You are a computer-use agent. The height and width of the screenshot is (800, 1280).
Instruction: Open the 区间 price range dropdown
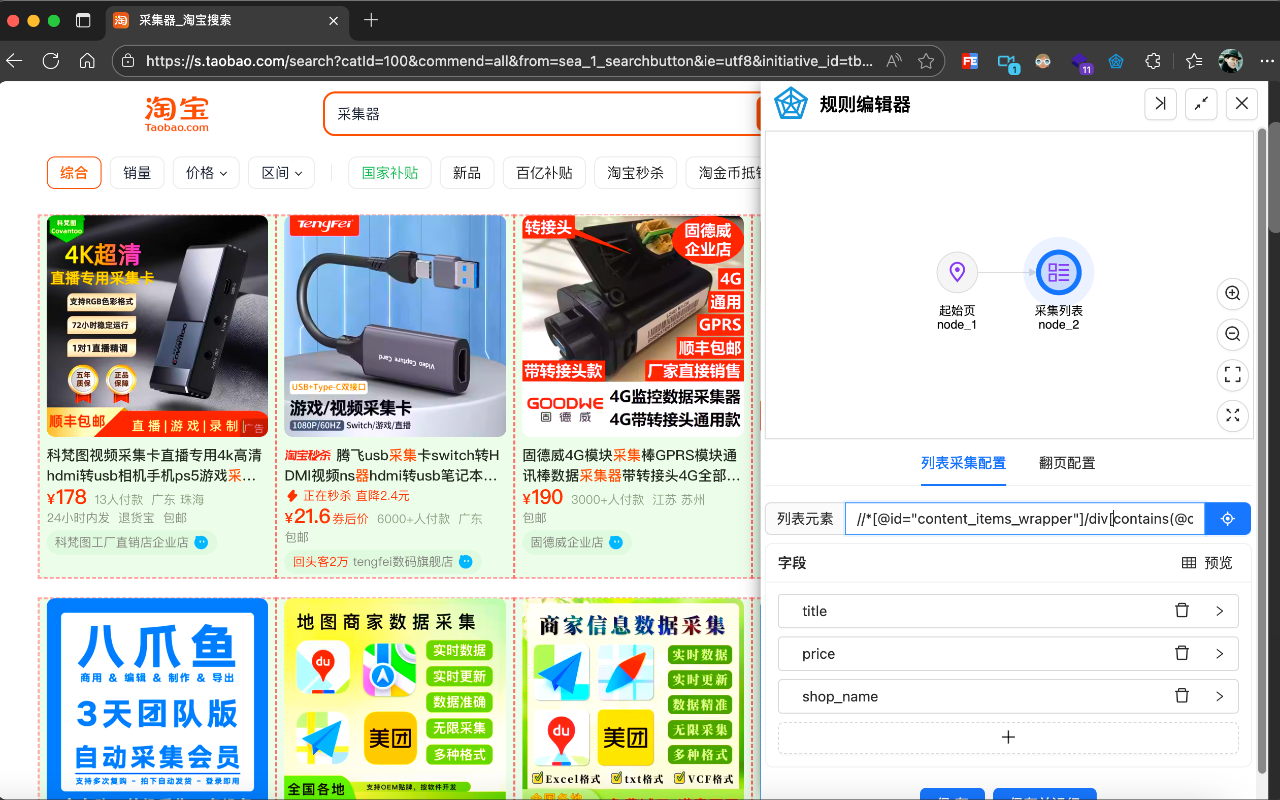coord(282,172)
